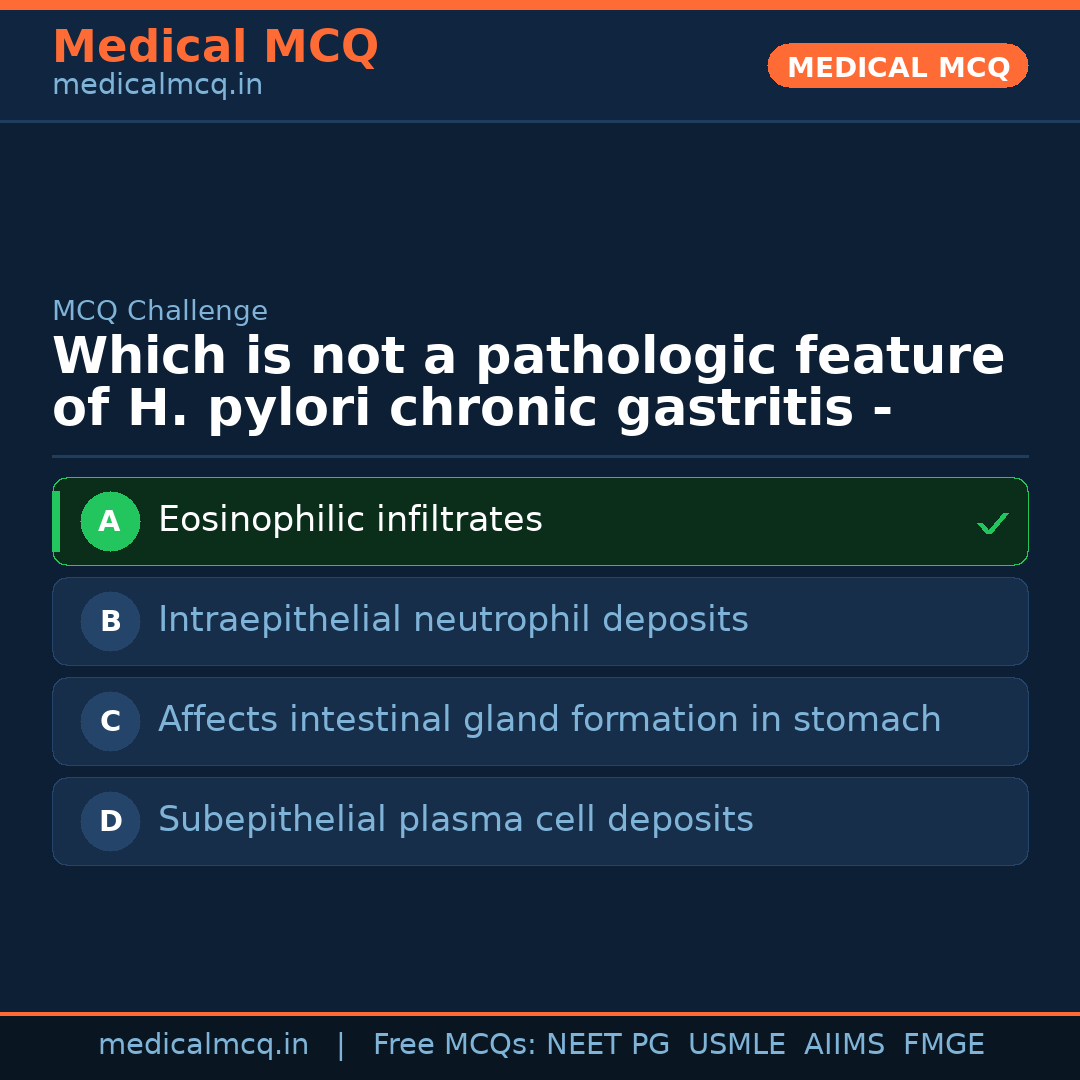
Task: Open the medicalmcq.in link in the header
Action: (x=157, y=84)
